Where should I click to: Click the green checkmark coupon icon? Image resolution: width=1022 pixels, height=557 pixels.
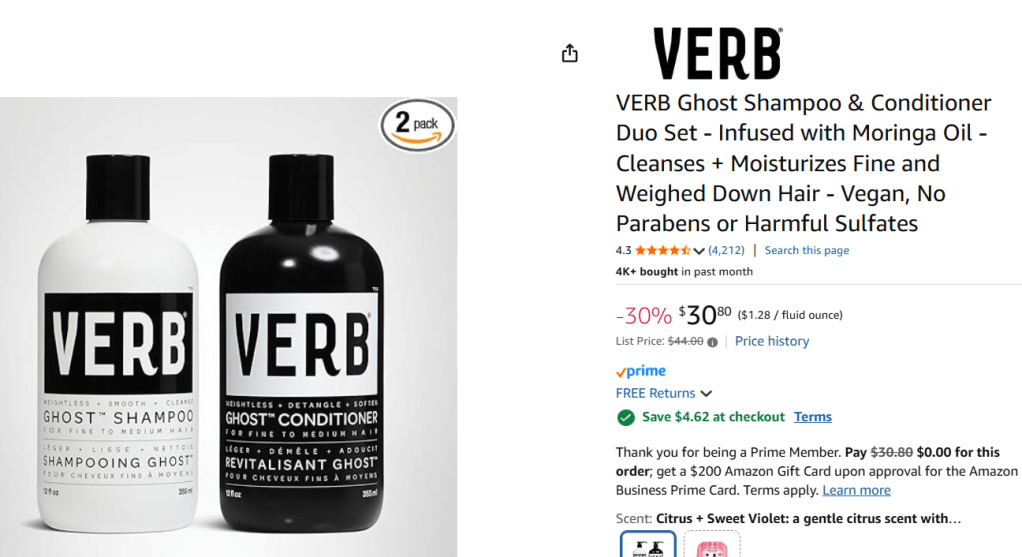[626, 418]
